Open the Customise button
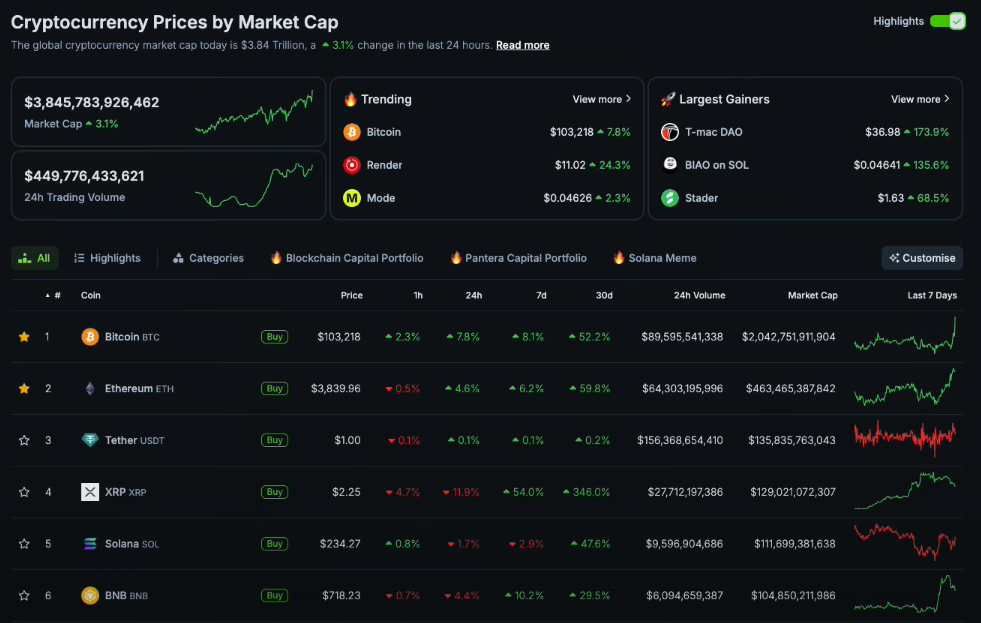Viewport: 981px width, 623px height. (922, 258)
